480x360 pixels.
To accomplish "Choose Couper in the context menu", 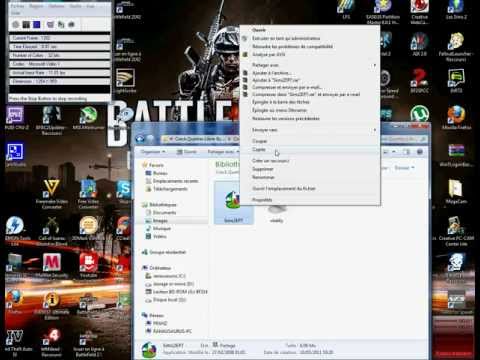I will (310, 141).
